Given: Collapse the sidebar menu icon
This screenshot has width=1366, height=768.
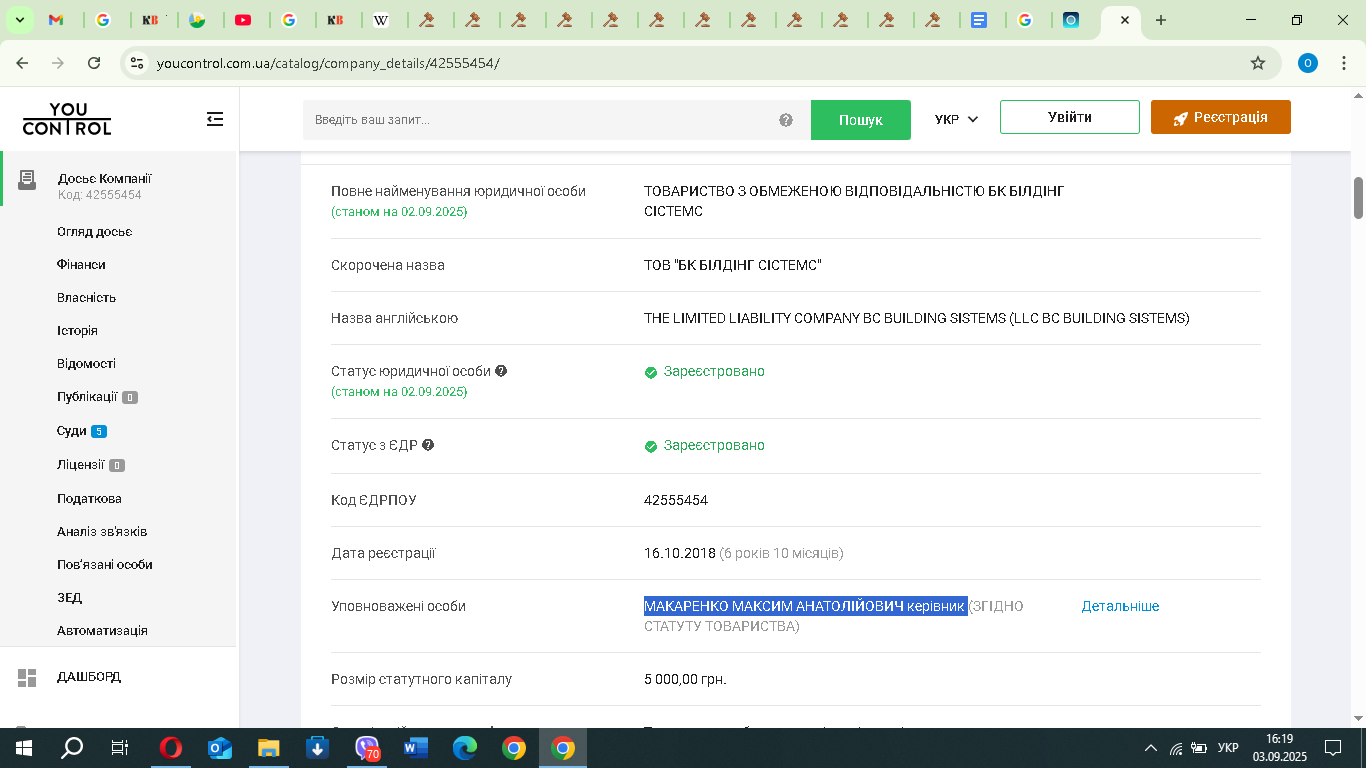Looking at the screenshot, I should (215, 119).
